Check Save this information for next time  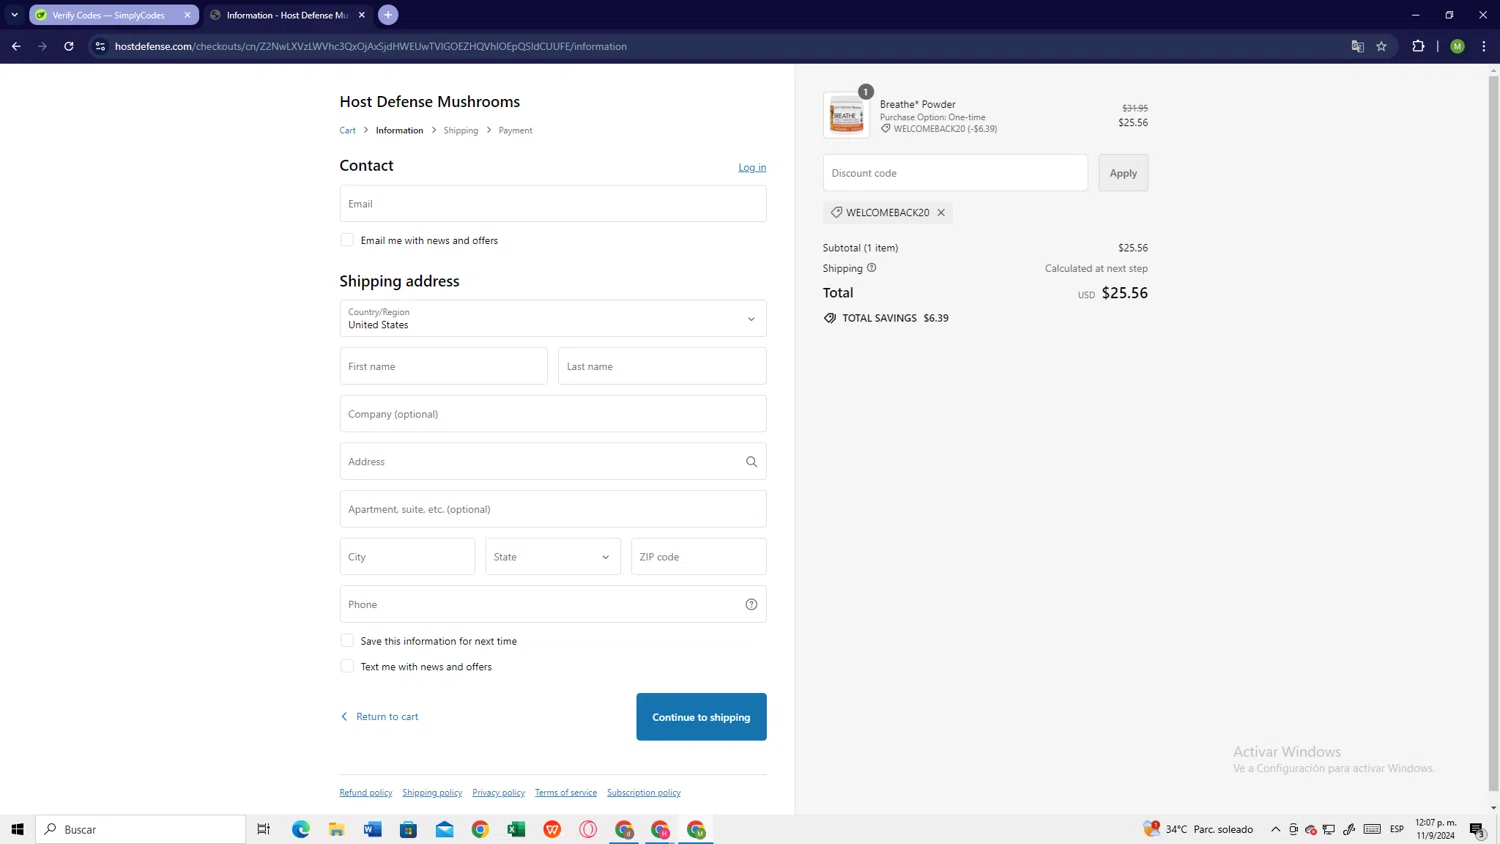click(x=347, y=641)
